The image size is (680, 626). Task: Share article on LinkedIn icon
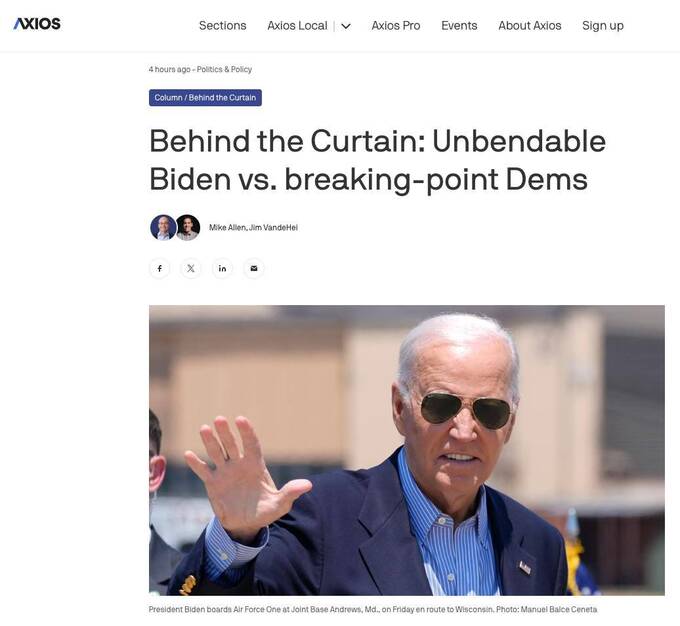(222, 269)
